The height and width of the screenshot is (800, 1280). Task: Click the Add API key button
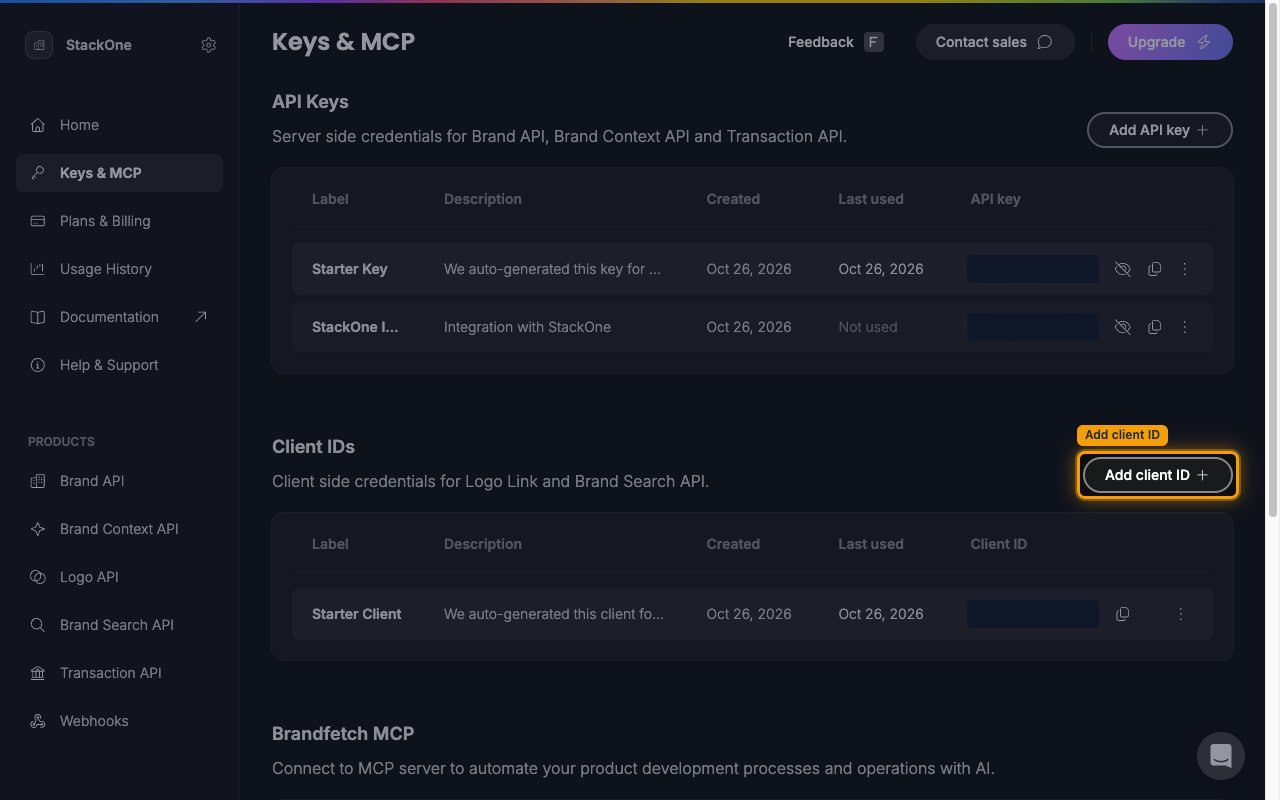click(x=1159, y=130)
